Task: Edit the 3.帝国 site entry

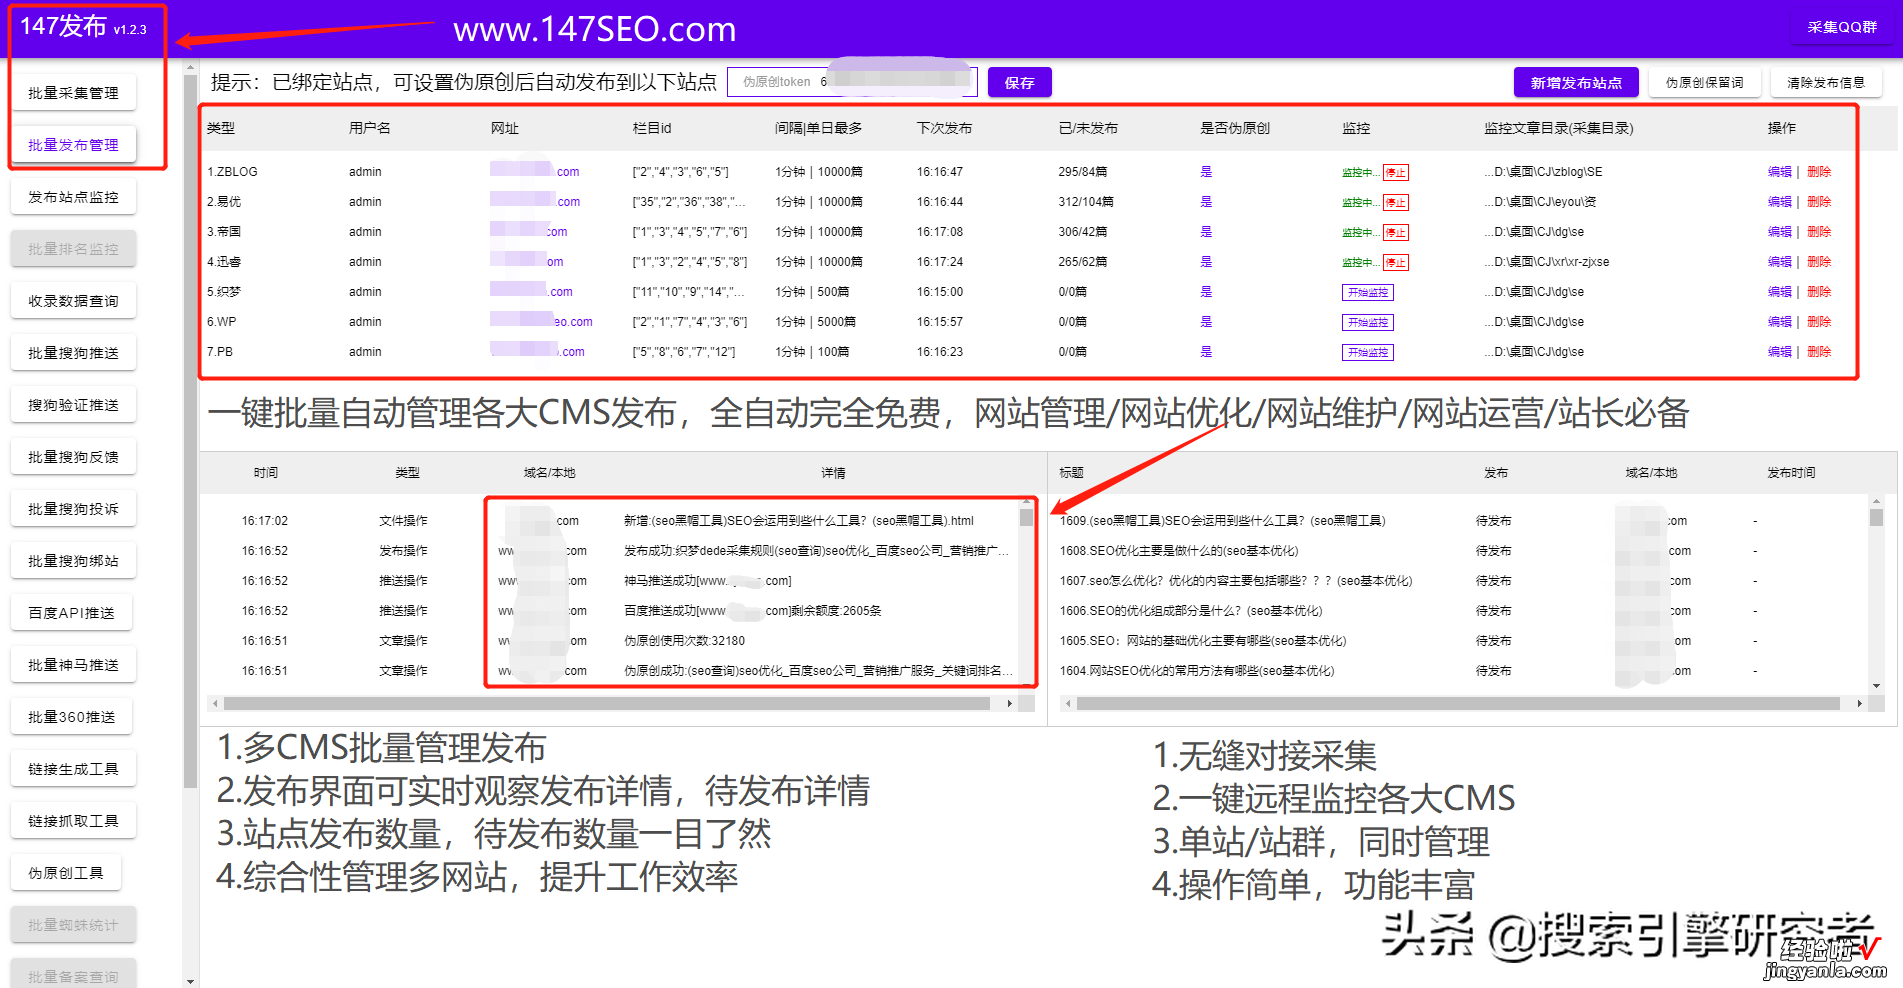Action: 1780,232
